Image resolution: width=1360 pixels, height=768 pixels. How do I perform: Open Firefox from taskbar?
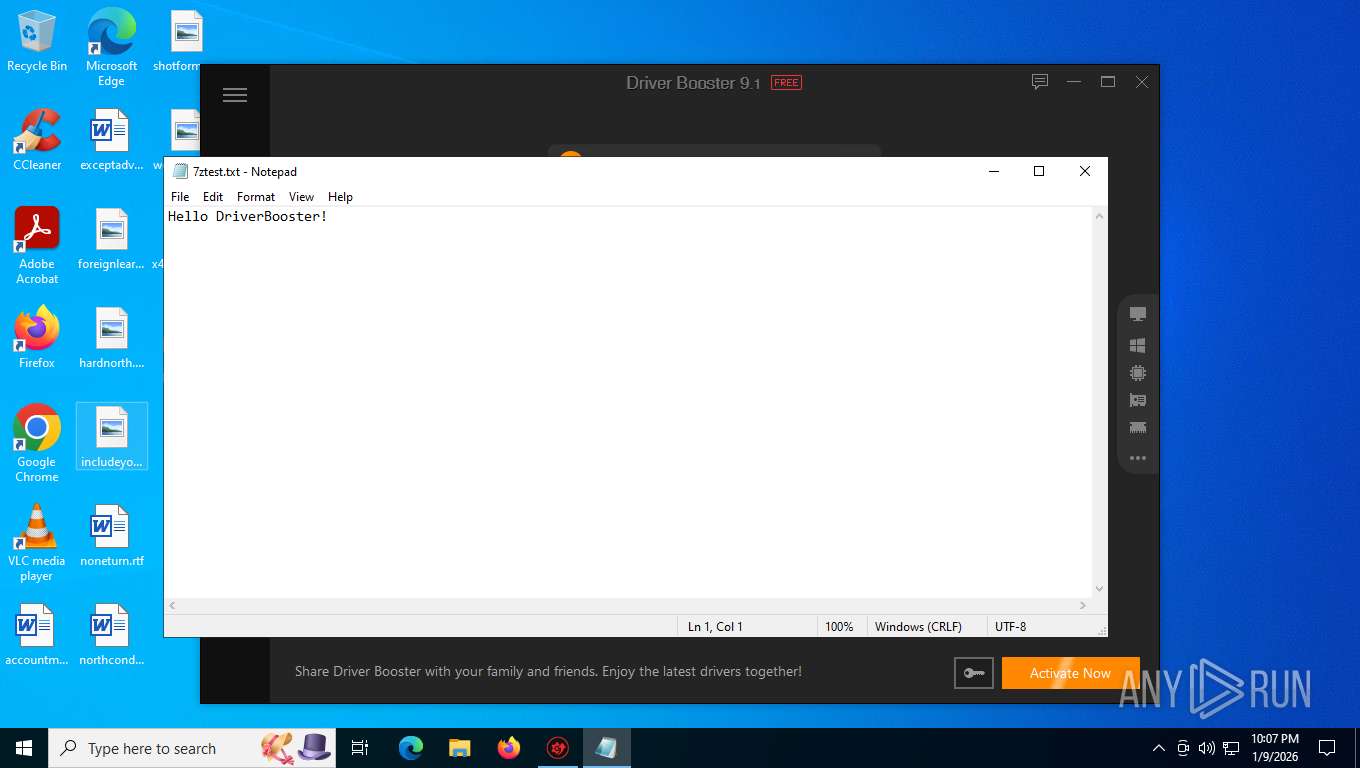(x=509, y=748)
